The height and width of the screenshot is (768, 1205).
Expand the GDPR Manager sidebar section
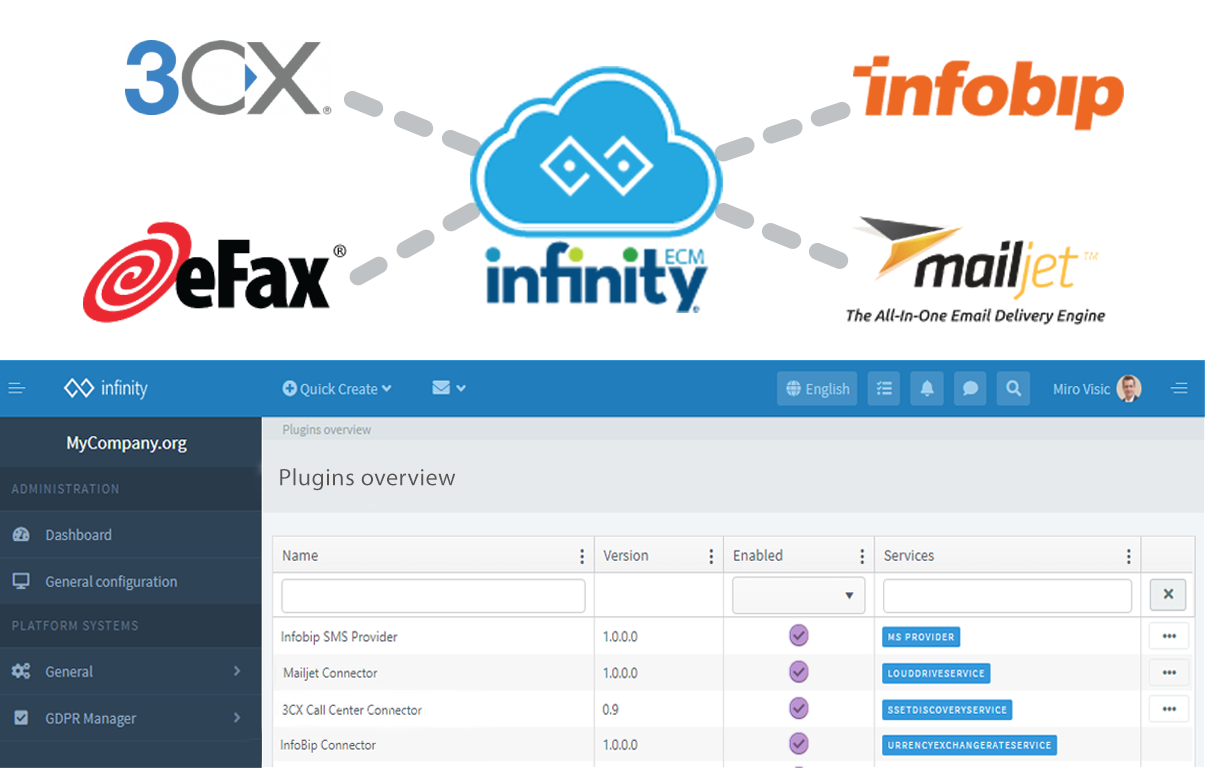[x=131, y=718]
